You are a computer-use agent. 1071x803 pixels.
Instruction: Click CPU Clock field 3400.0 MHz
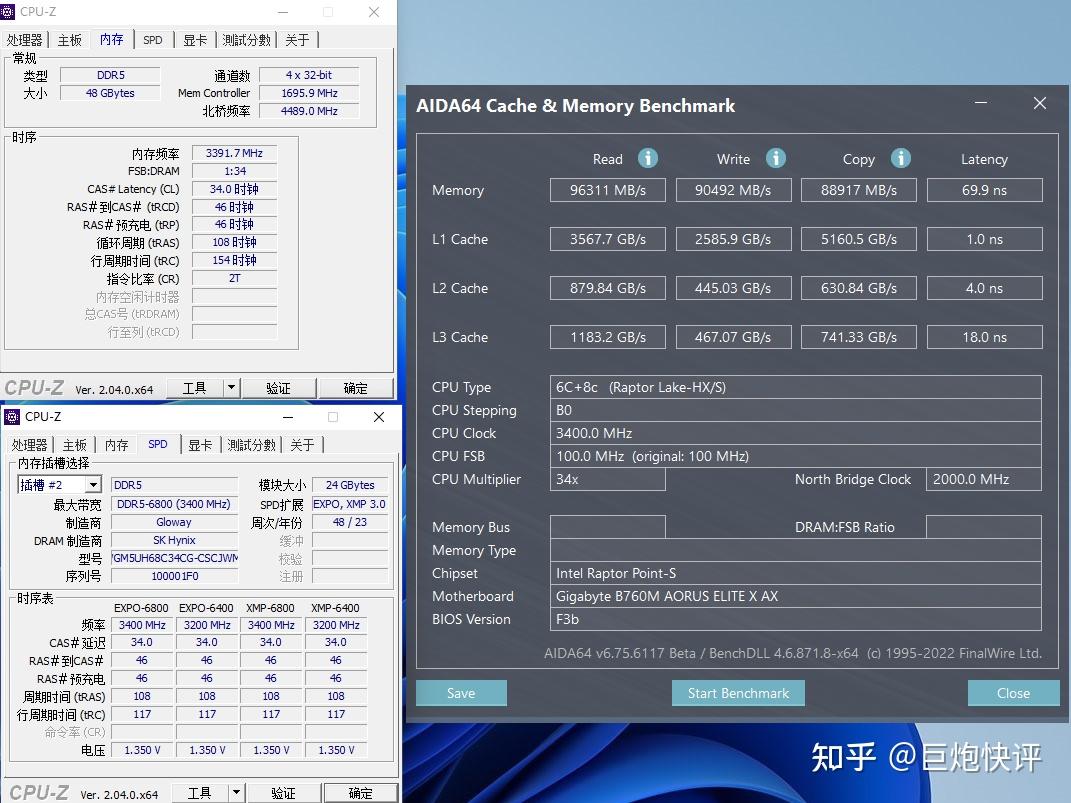pyautogui.click(x=796, y=433)
